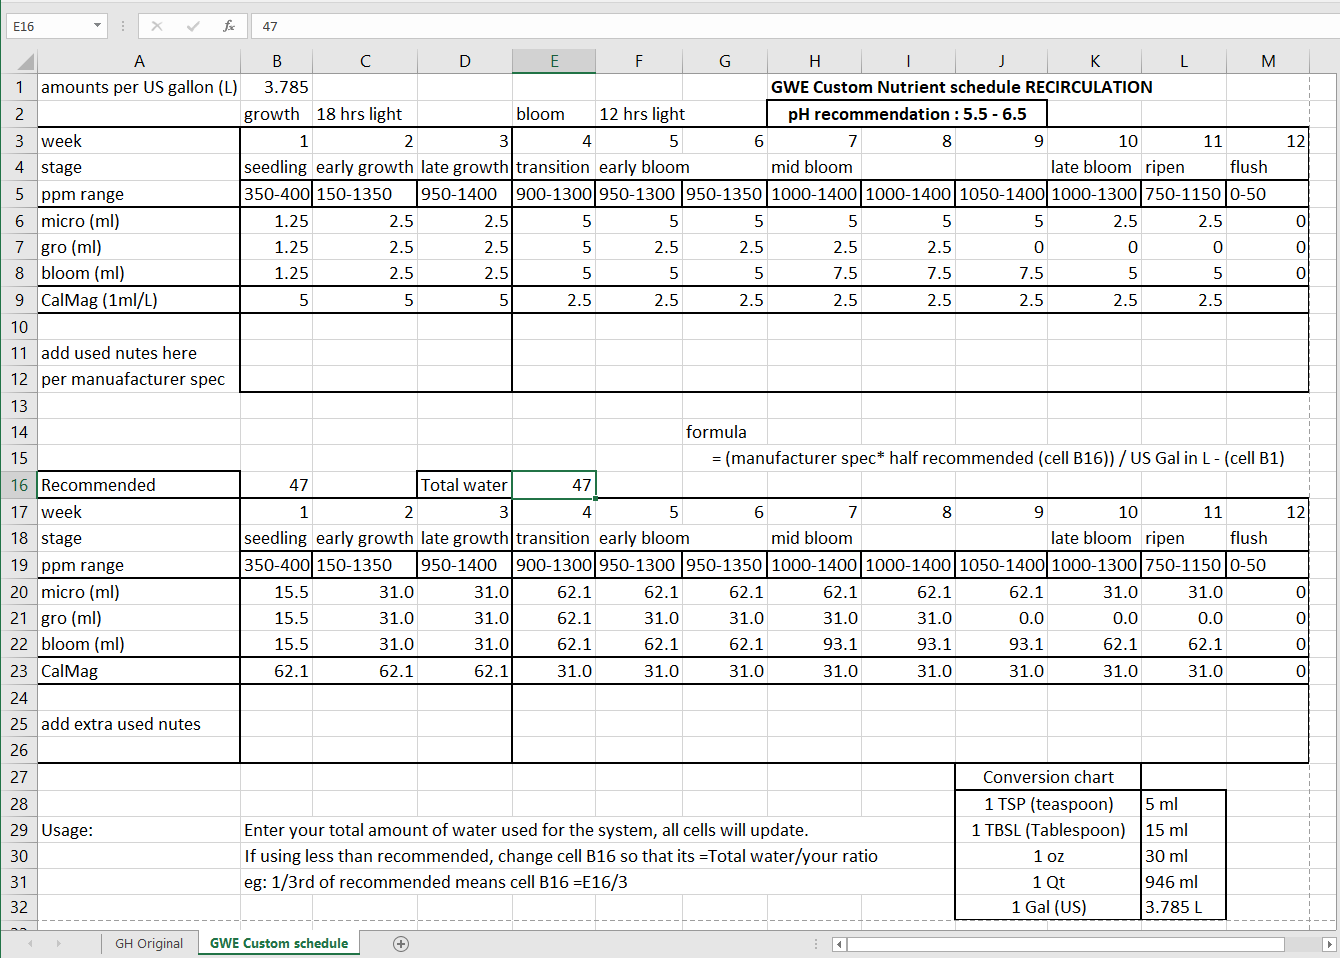Open the Name Box dropdown arrow

(x=97, y=26)
